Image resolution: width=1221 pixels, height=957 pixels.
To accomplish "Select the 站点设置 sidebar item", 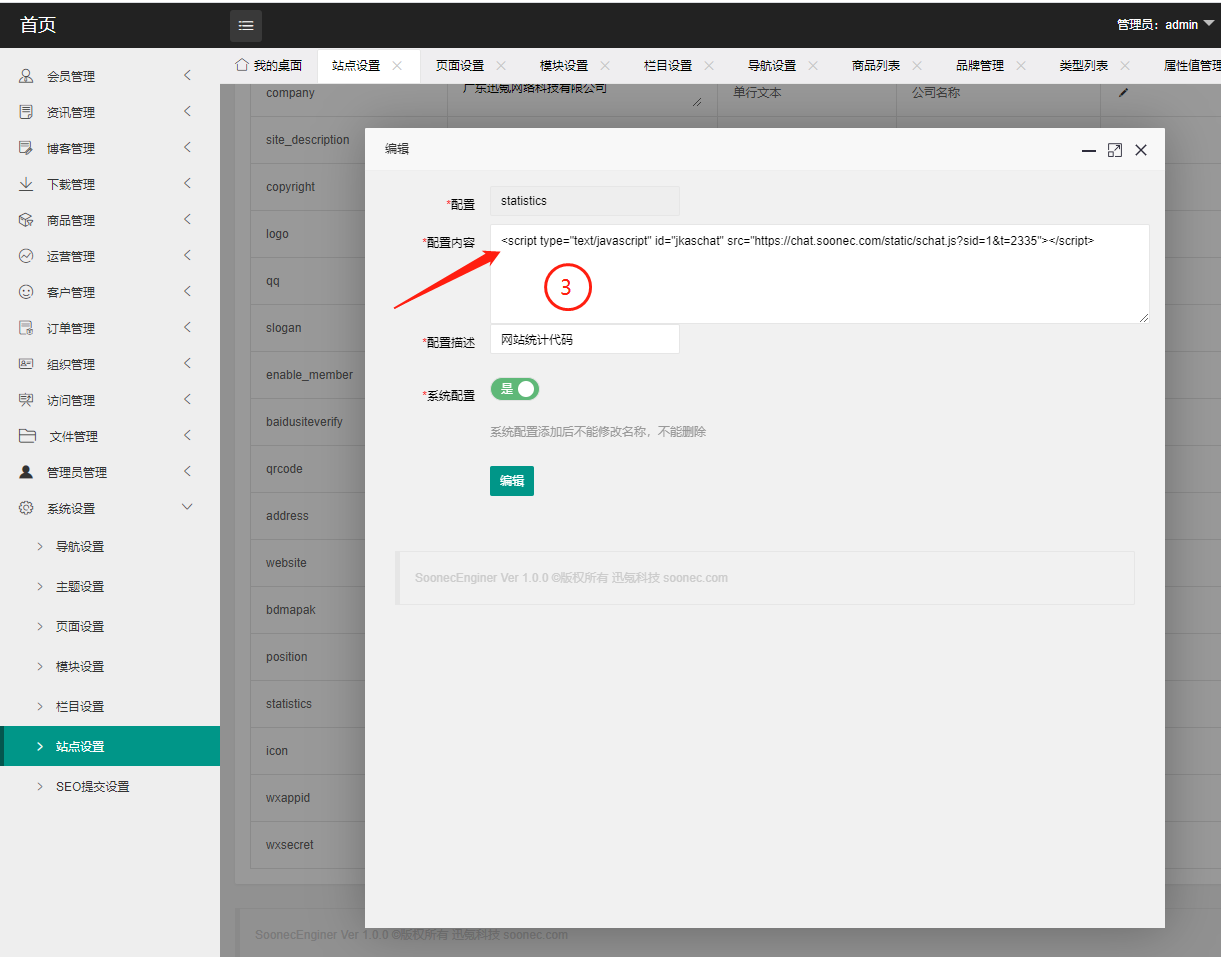I will pyautogui.click(x=110, y=746).
